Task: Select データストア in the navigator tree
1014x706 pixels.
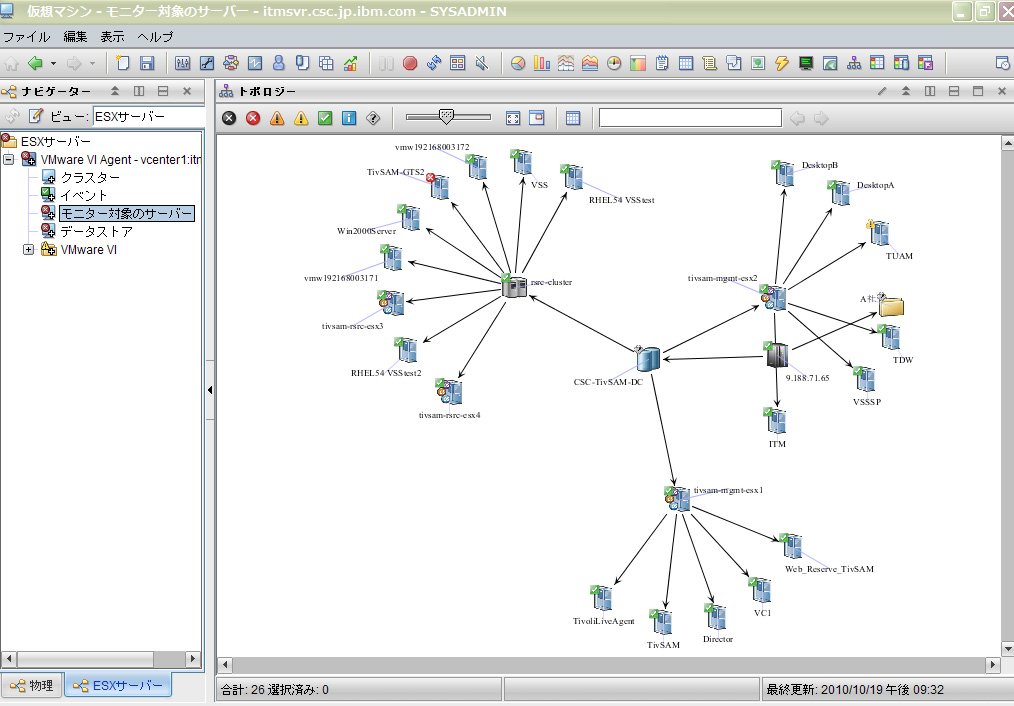Action: pos(96,231)
